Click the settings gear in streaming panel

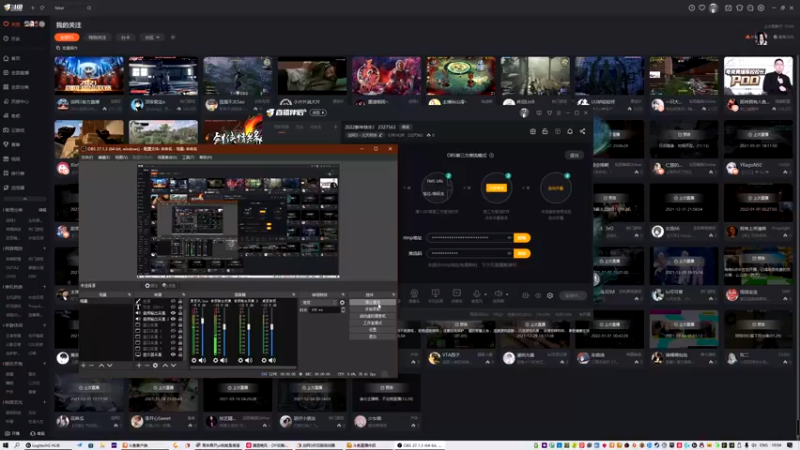coord(550,296)
